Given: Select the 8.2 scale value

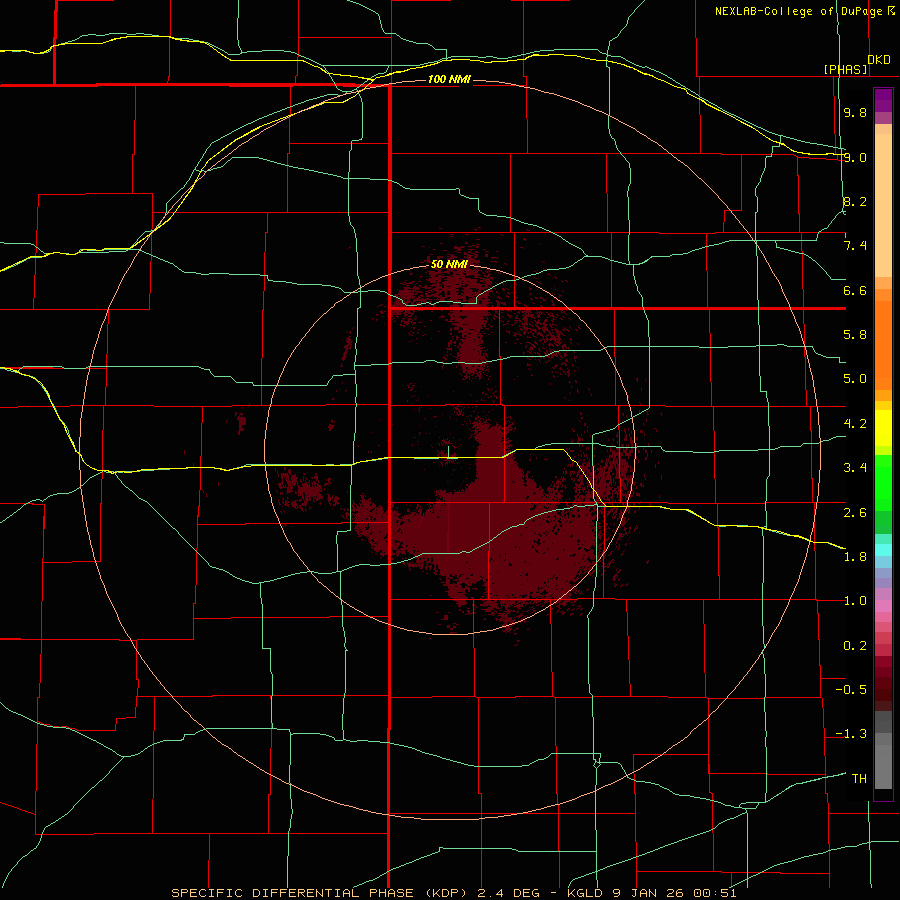Looking at the screenshot, I should (x=855, y=201).
